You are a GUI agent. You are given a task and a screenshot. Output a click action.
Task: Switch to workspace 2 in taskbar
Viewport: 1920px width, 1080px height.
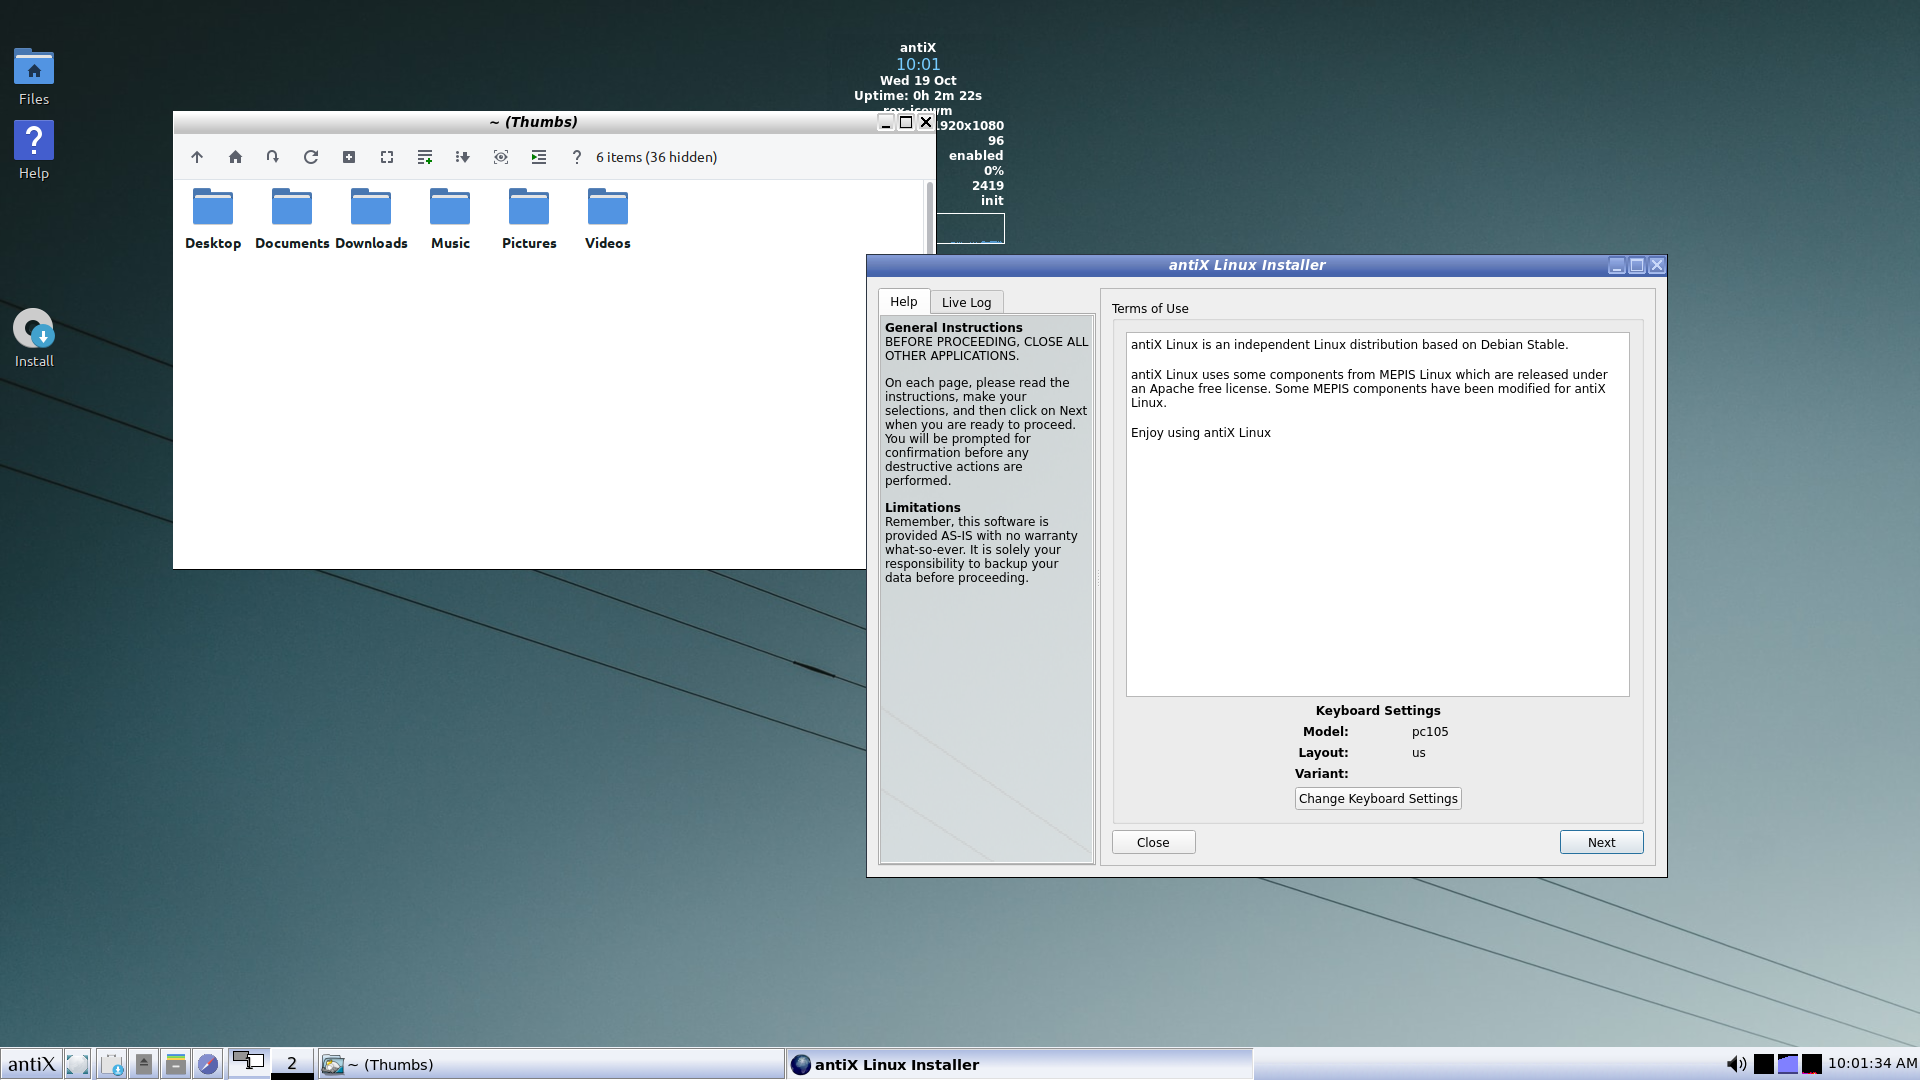(292, 1063)
